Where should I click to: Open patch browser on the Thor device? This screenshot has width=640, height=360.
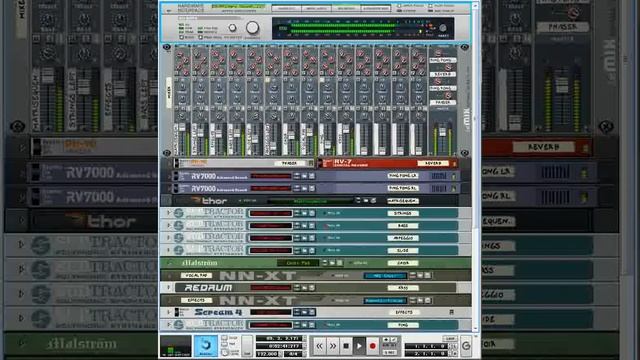point(366,200)
